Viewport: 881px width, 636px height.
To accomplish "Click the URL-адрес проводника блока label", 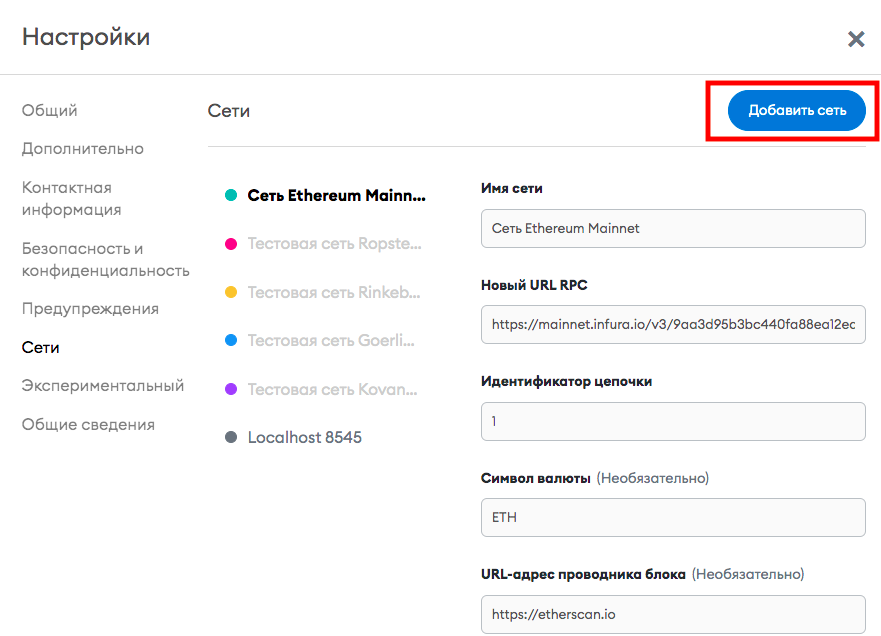I will coord(583,574).
